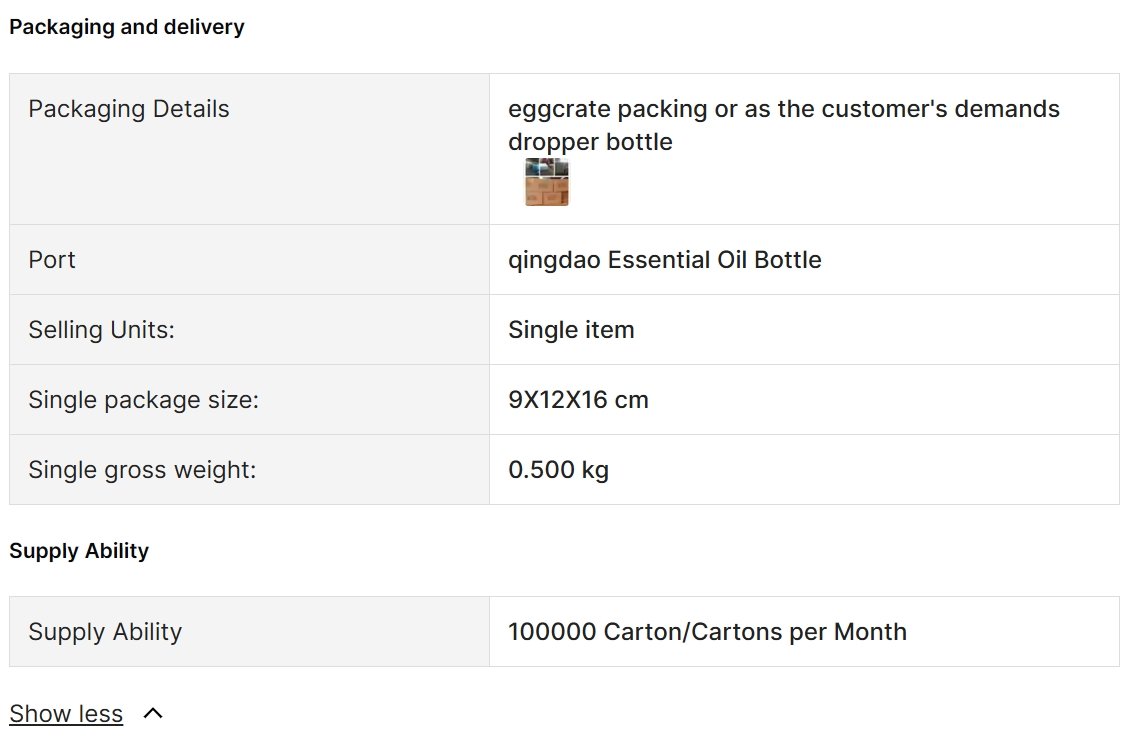This screenshot has height=744, width=1135.
Task: Select qingdao Essential Oil Bottle value
Action: pos(664,260)
